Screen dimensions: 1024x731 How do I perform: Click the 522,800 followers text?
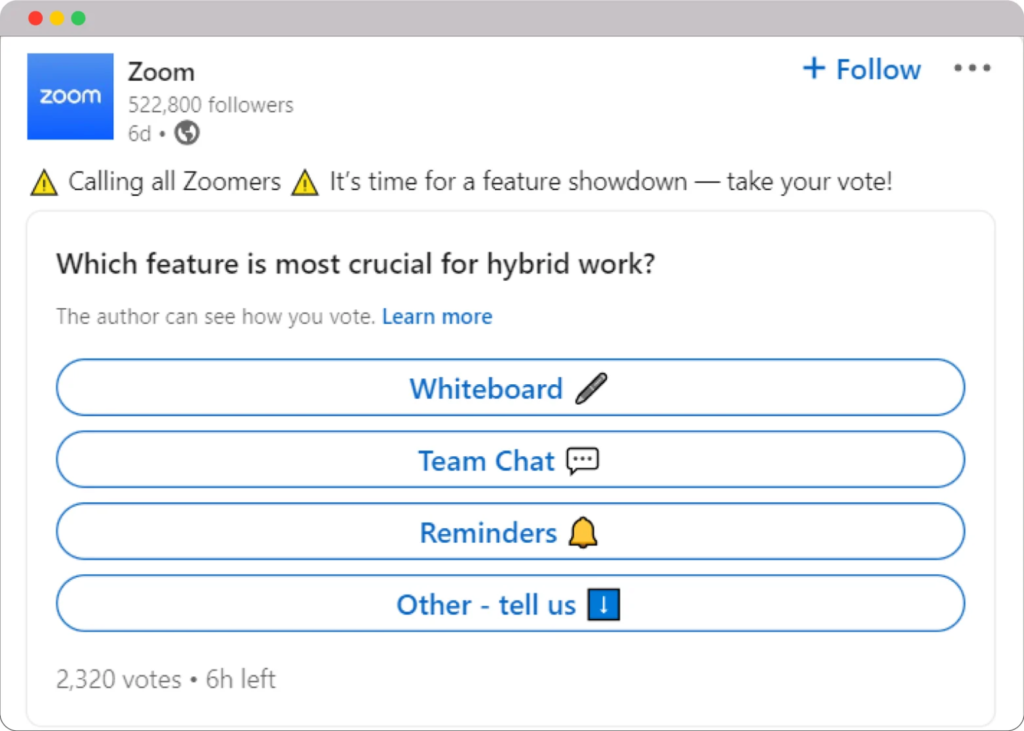click(211, 105)
